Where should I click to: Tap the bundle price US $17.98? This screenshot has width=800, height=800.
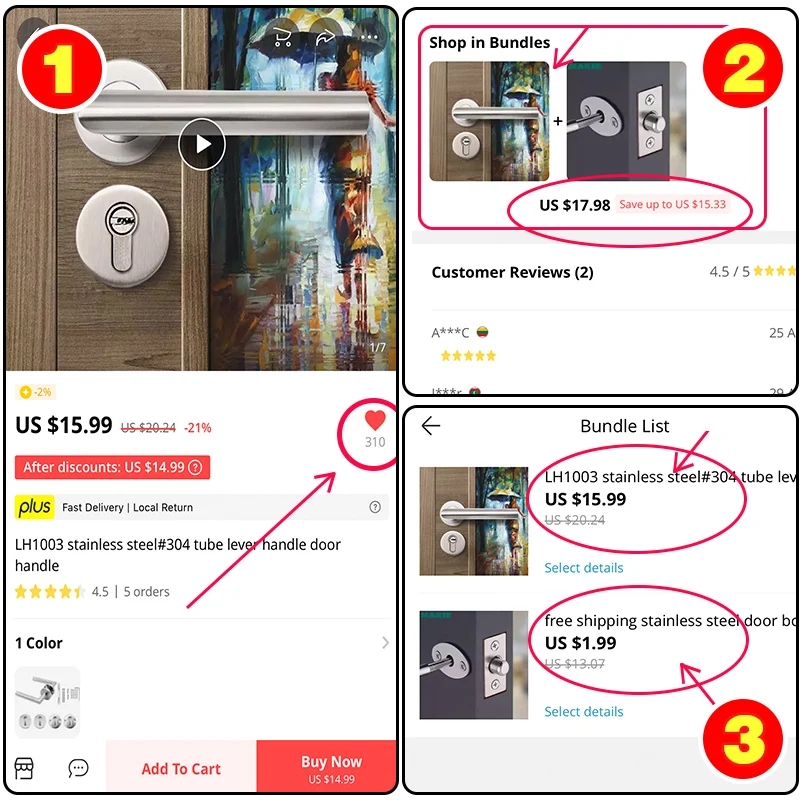point(574,205)
